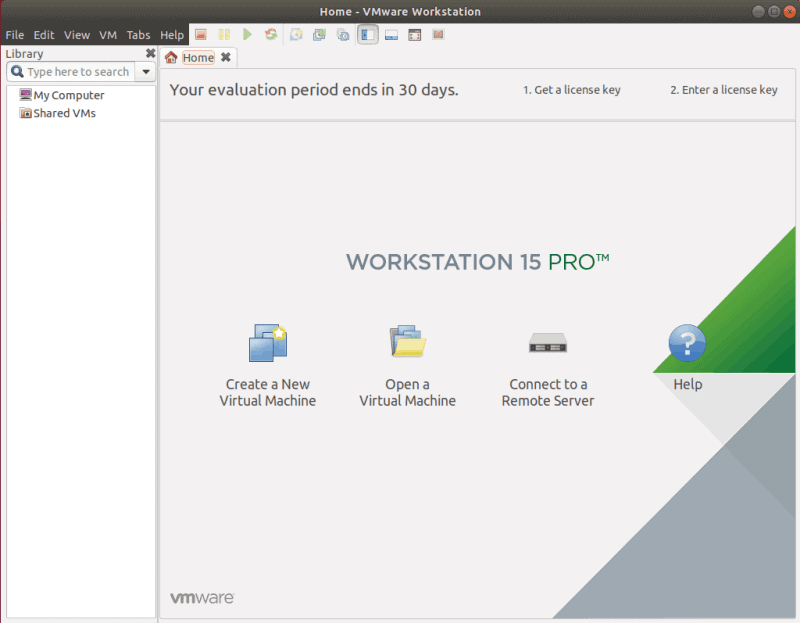Click the Get a license key link
Image resolution: width=800 pixels, height=623 pixels.
coord(571,90)
